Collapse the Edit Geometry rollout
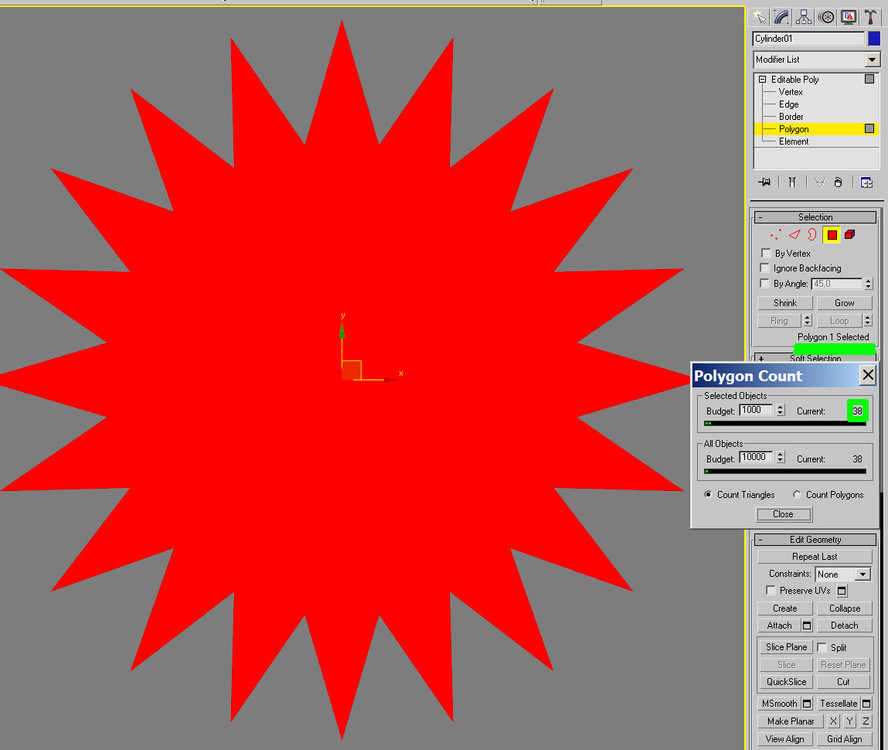This screenshot has width=888, height=750. [815, 540]
